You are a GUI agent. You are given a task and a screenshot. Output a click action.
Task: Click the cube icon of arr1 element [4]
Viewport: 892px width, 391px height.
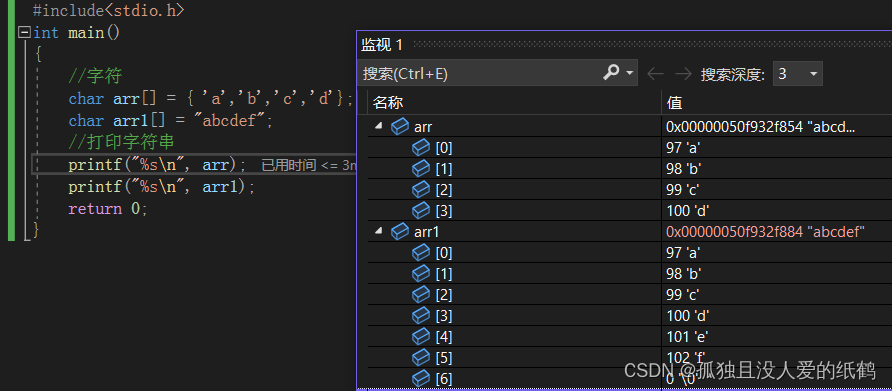pos(420,336)
